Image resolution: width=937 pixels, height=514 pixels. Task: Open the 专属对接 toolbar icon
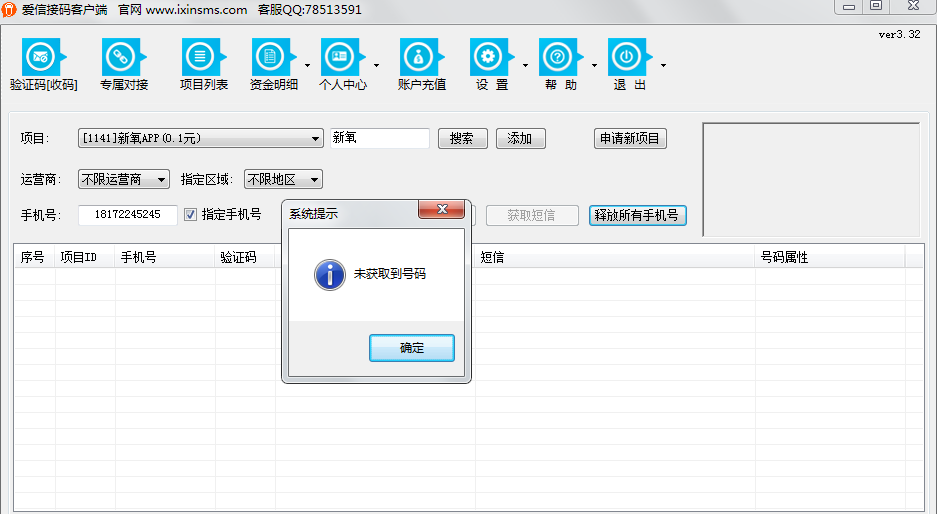click(124, 57)
